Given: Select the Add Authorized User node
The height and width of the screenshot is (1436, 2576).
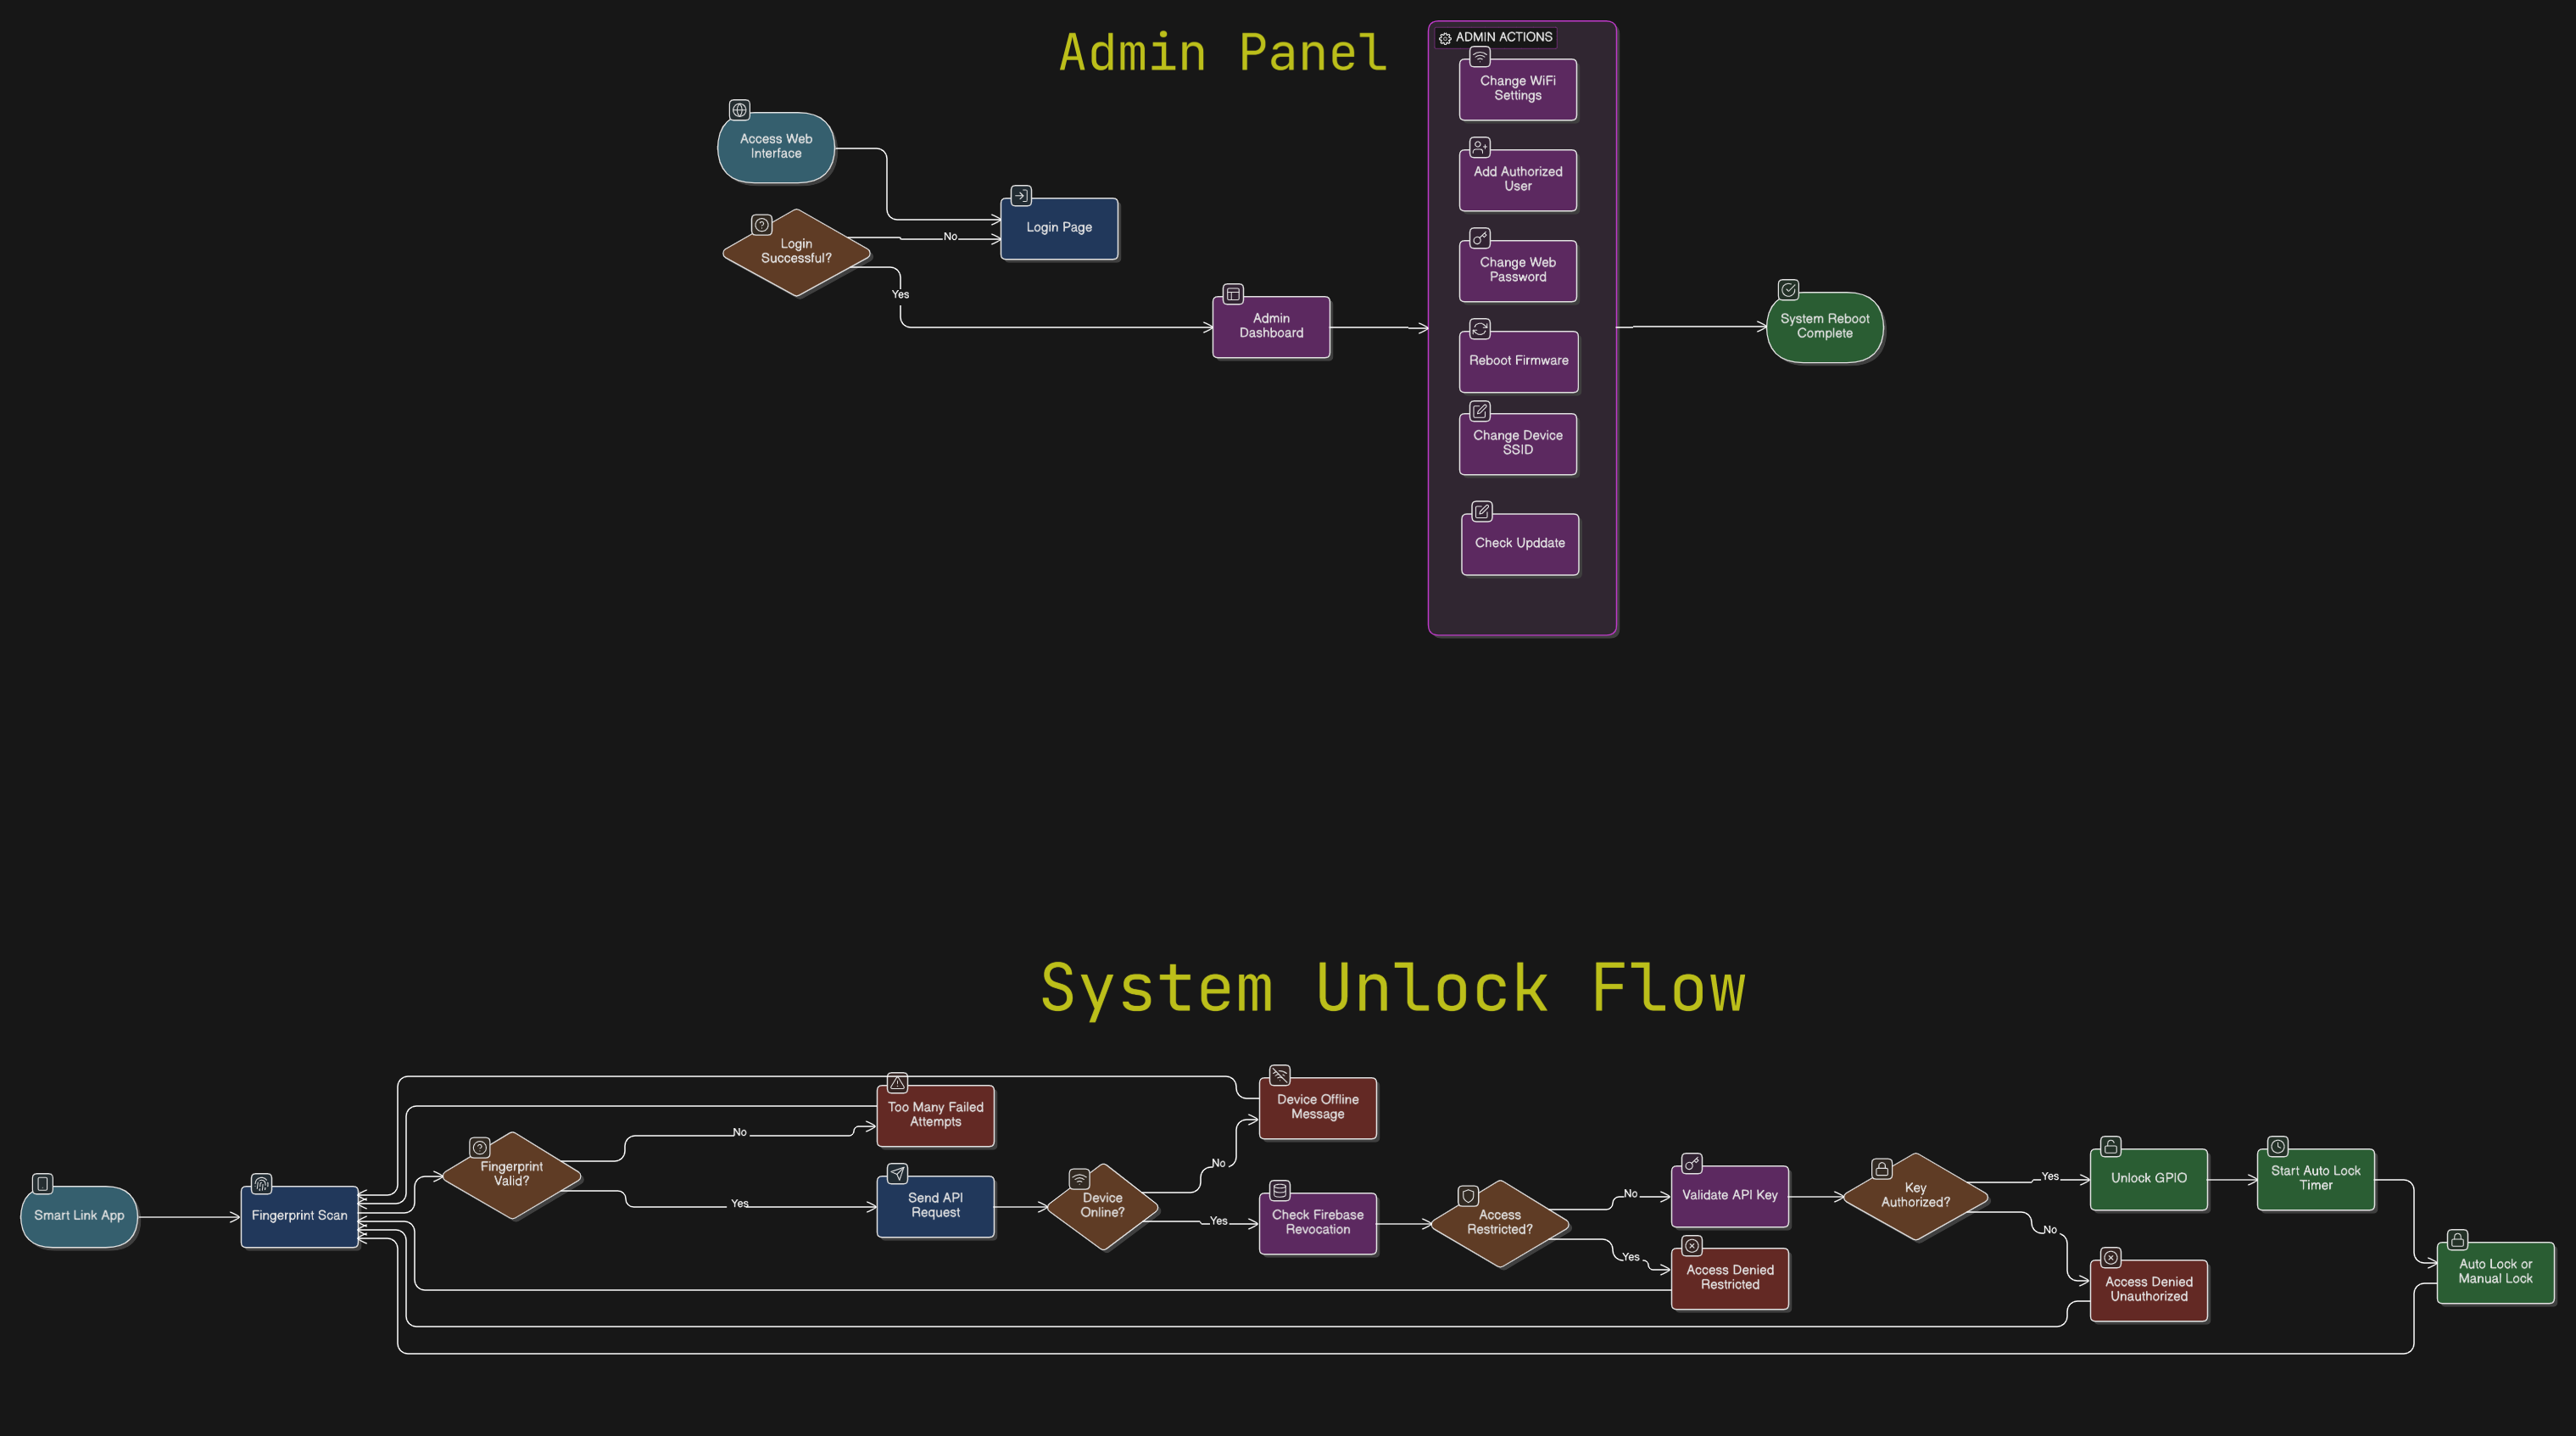Looking at the screenshot, I should pyautogui.click(x=1518, y=180).
